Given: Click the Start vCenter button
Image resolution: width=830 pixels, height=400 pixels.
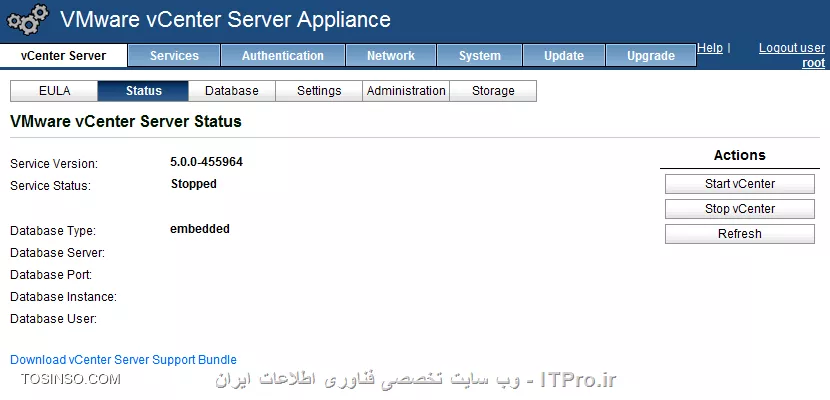Looking at the screenshot, I should click(x=739, y=184).
